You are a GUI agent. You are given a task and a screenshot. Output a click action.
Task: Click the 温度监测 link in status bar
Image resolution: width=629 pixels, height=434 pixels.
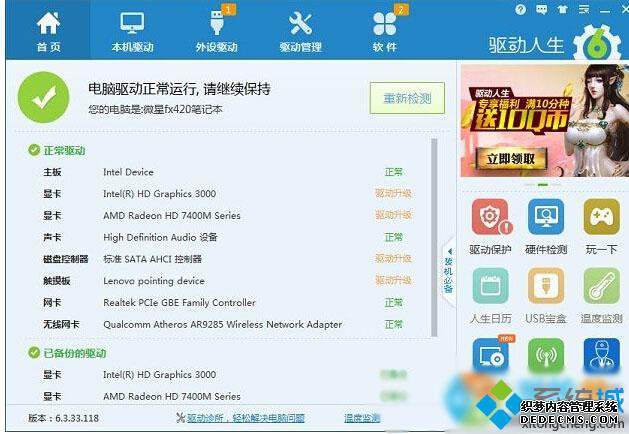point(362,418)
